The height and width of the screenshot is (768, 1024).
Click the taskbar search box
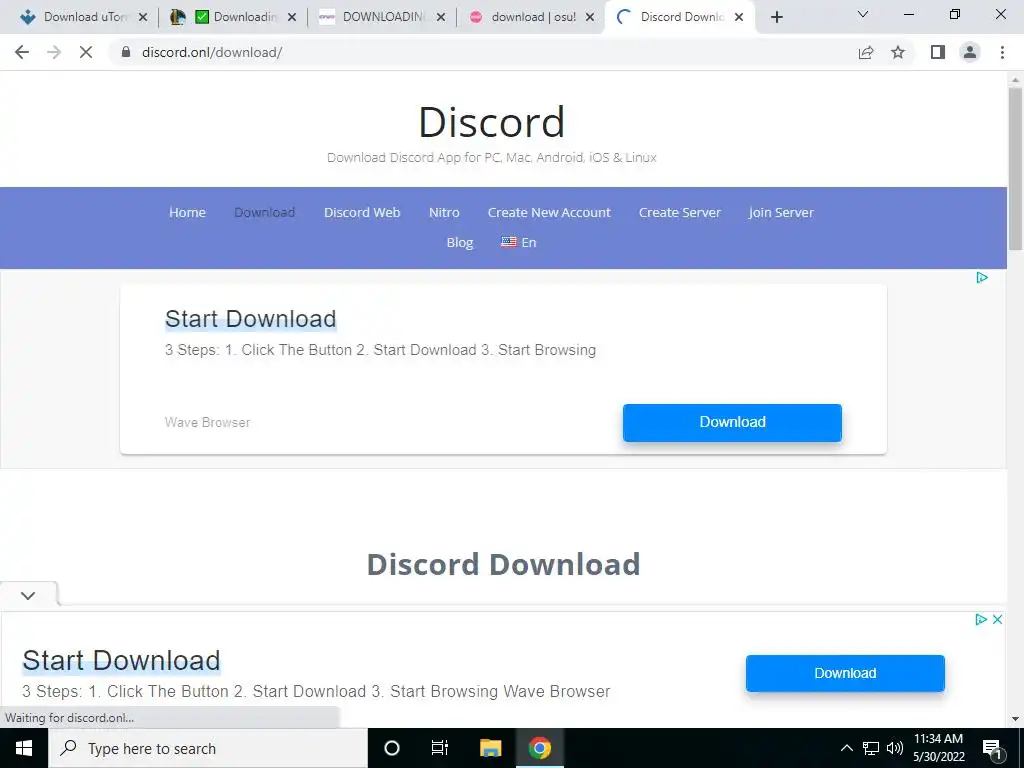[208, 748]
